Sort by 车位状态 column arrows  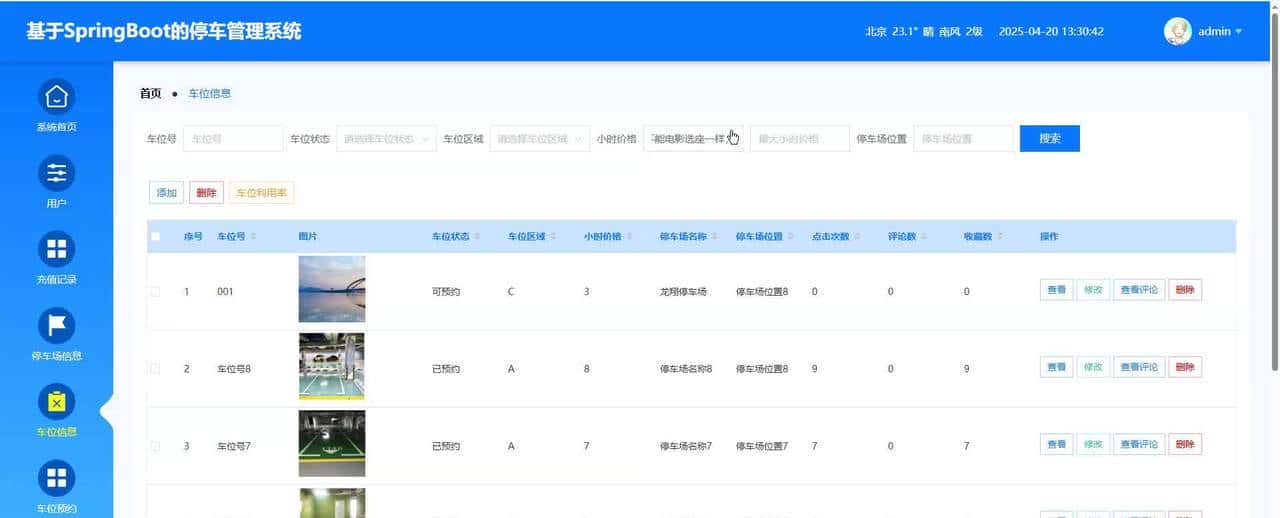click(x=477, y=237)
